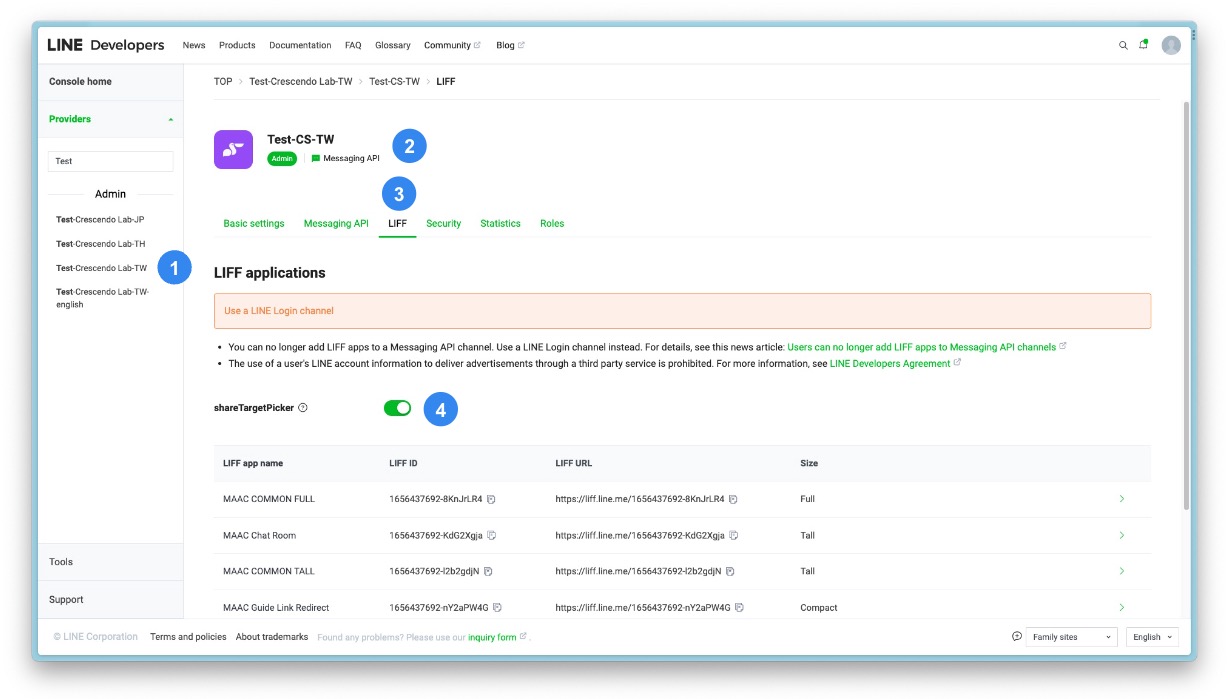Open Support in the sidebar
The height and width of the screenshot is (699, 1228).
pyautogui.click(x=66, y=600)
